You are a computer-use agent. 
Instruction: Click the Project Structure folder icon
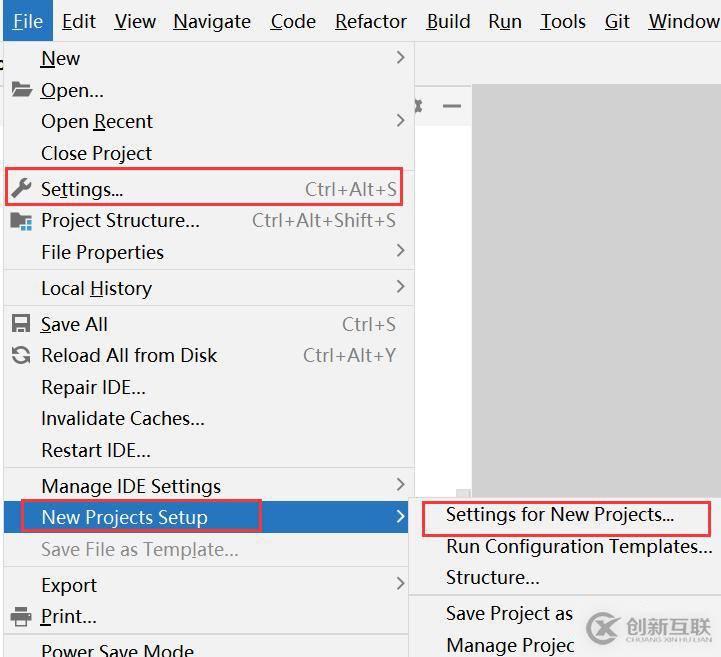tap(21, 220)
